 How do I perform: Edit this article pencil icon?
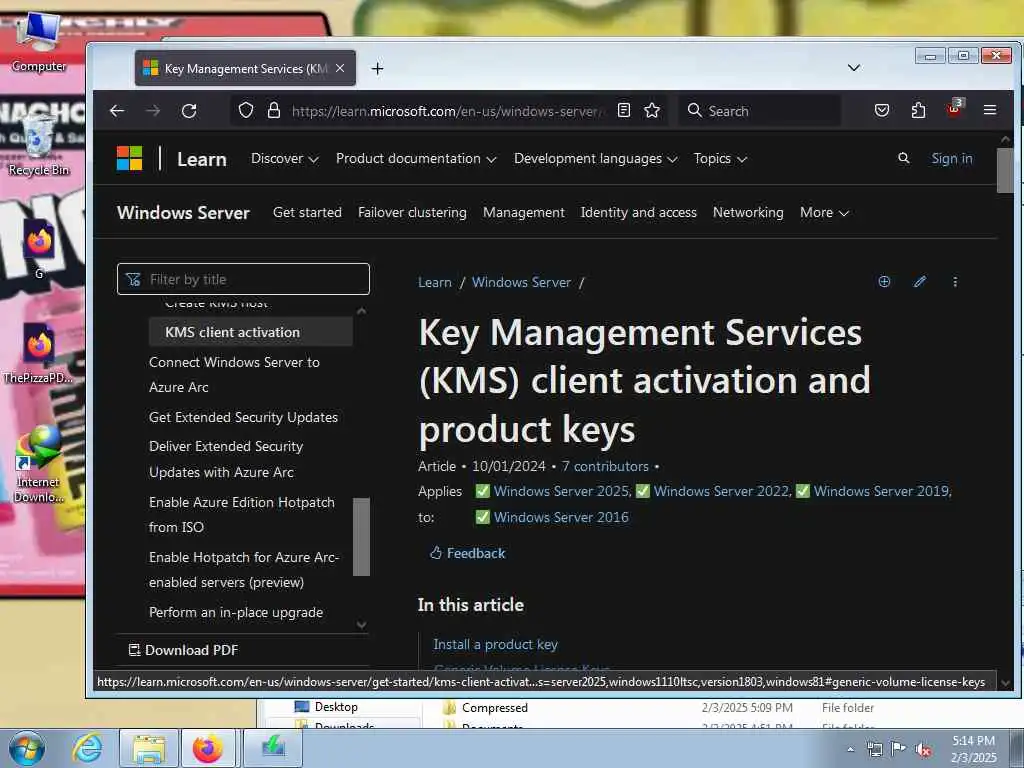(x=920, y=281)
